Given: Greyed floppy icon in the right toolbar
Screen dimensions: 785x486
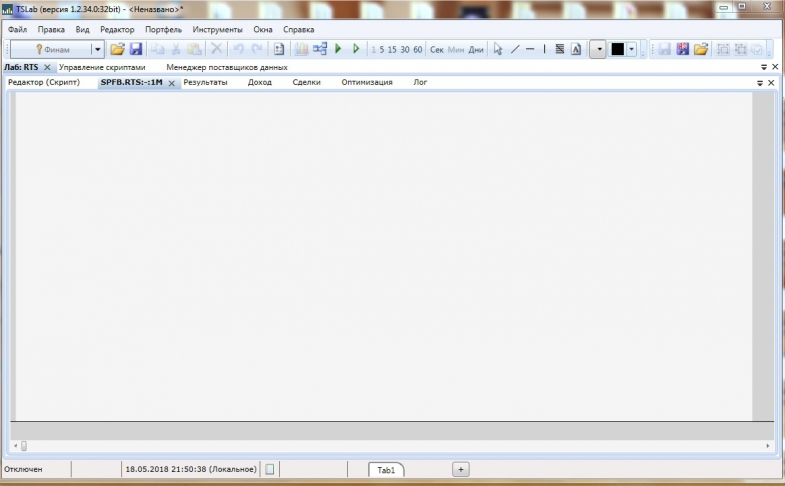Looking at the screenshot, I should click(664, 49).
